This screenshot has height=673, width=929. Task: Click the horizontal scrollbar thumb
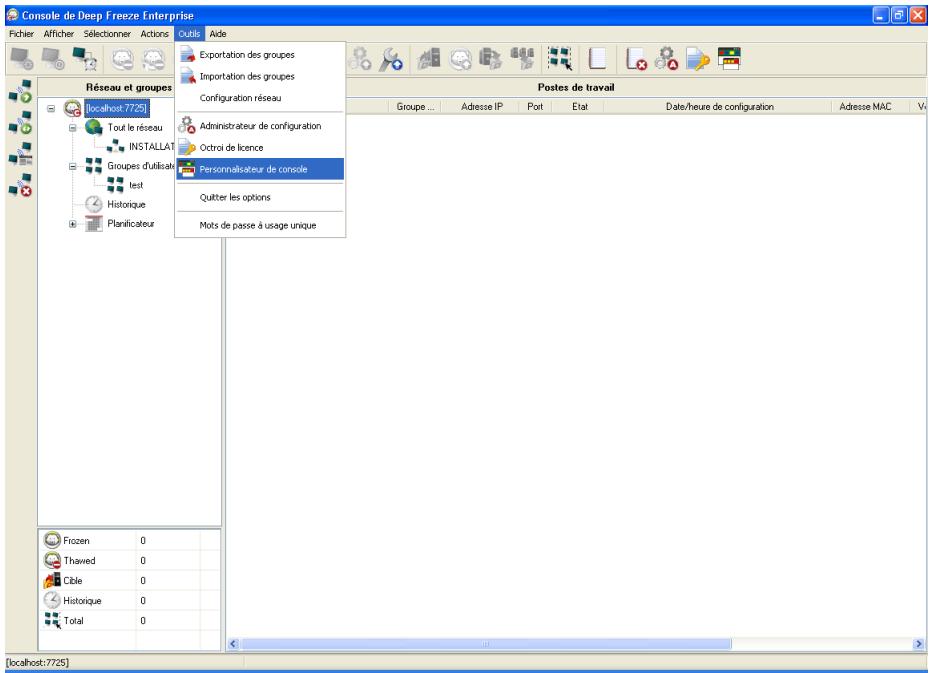(486, 644)
